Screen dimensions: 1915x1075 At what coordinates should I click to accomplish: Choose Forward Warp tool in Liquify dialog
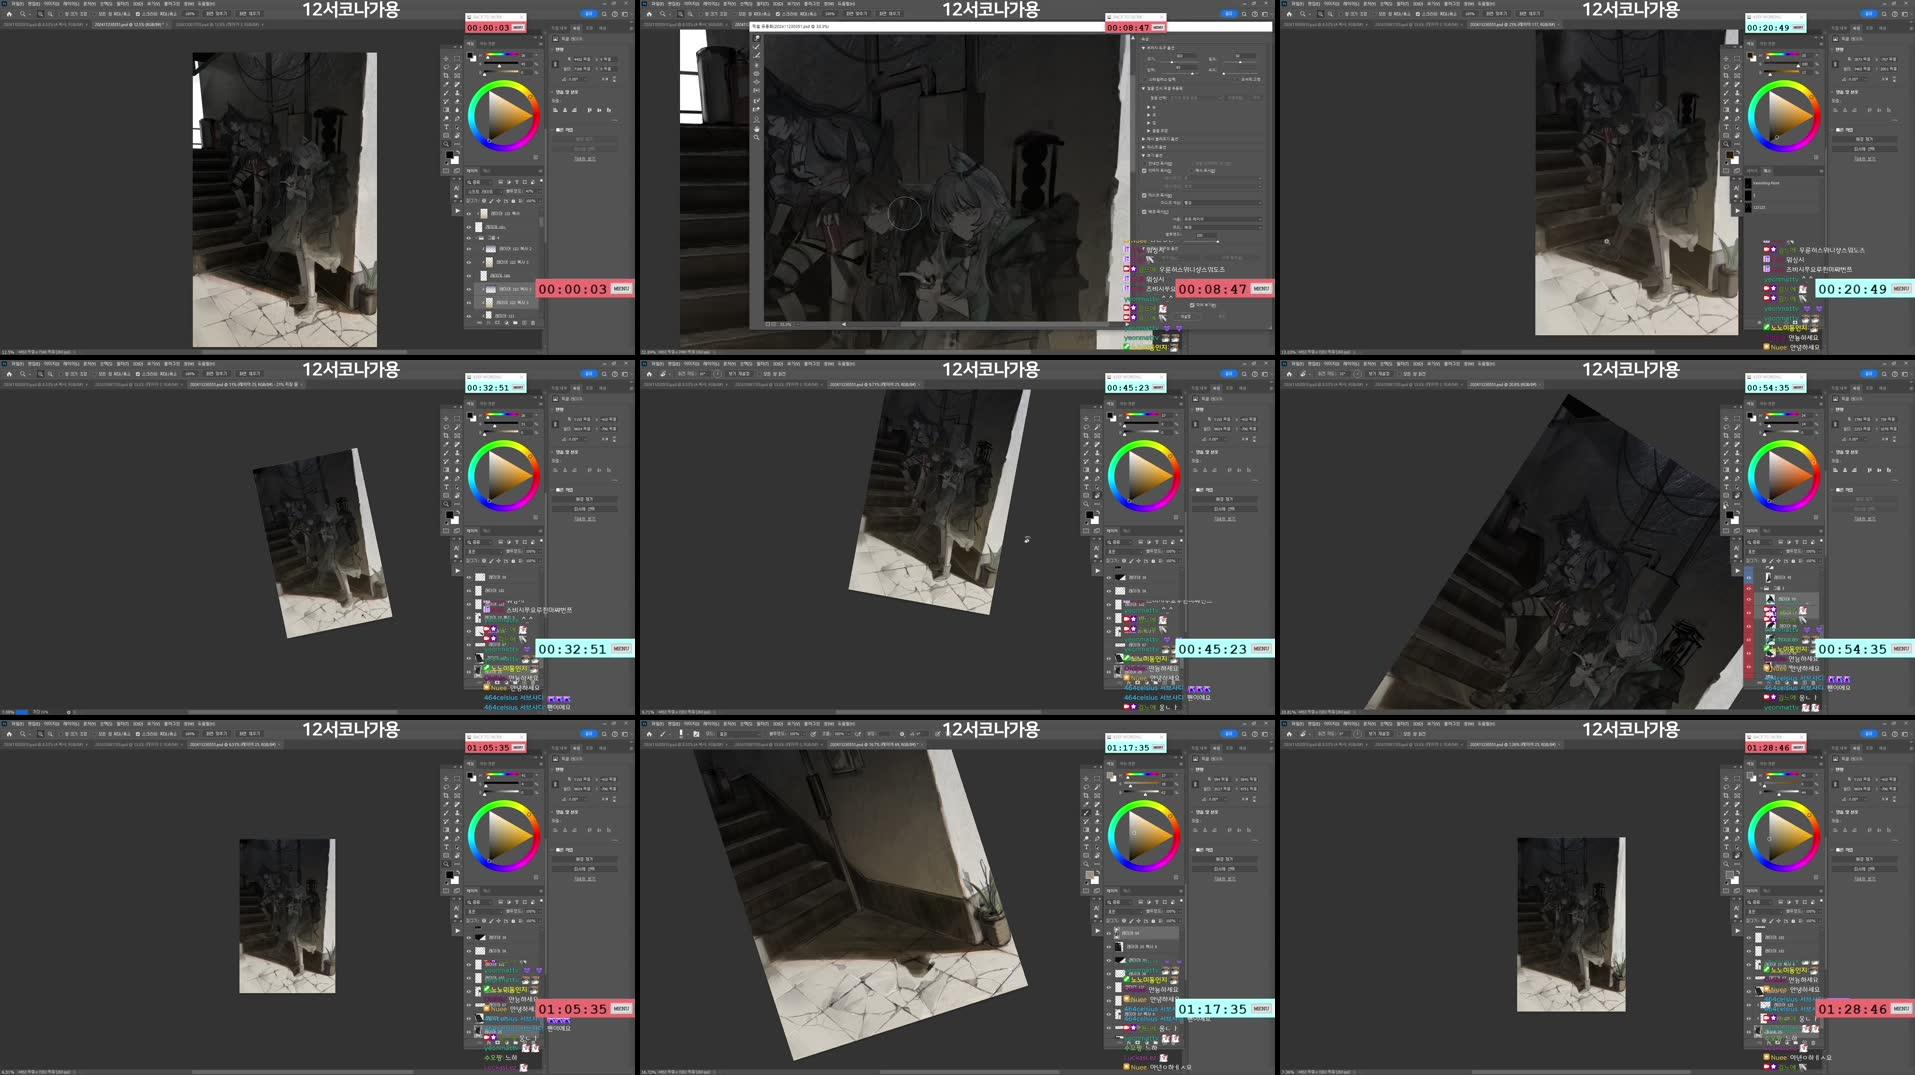(756, 38)
